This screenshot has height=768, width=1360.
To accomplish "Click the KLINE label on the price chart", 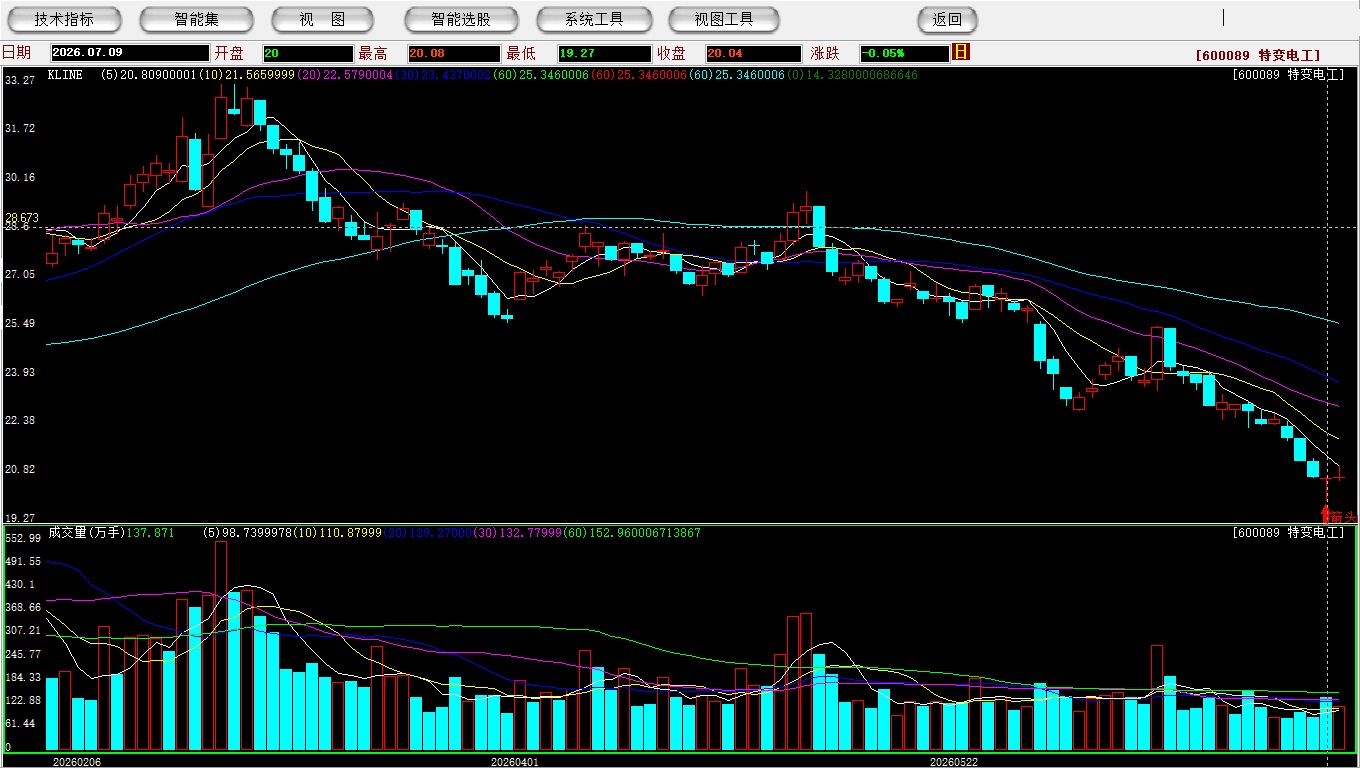I will pyautogui.click(x=65, y=75).
